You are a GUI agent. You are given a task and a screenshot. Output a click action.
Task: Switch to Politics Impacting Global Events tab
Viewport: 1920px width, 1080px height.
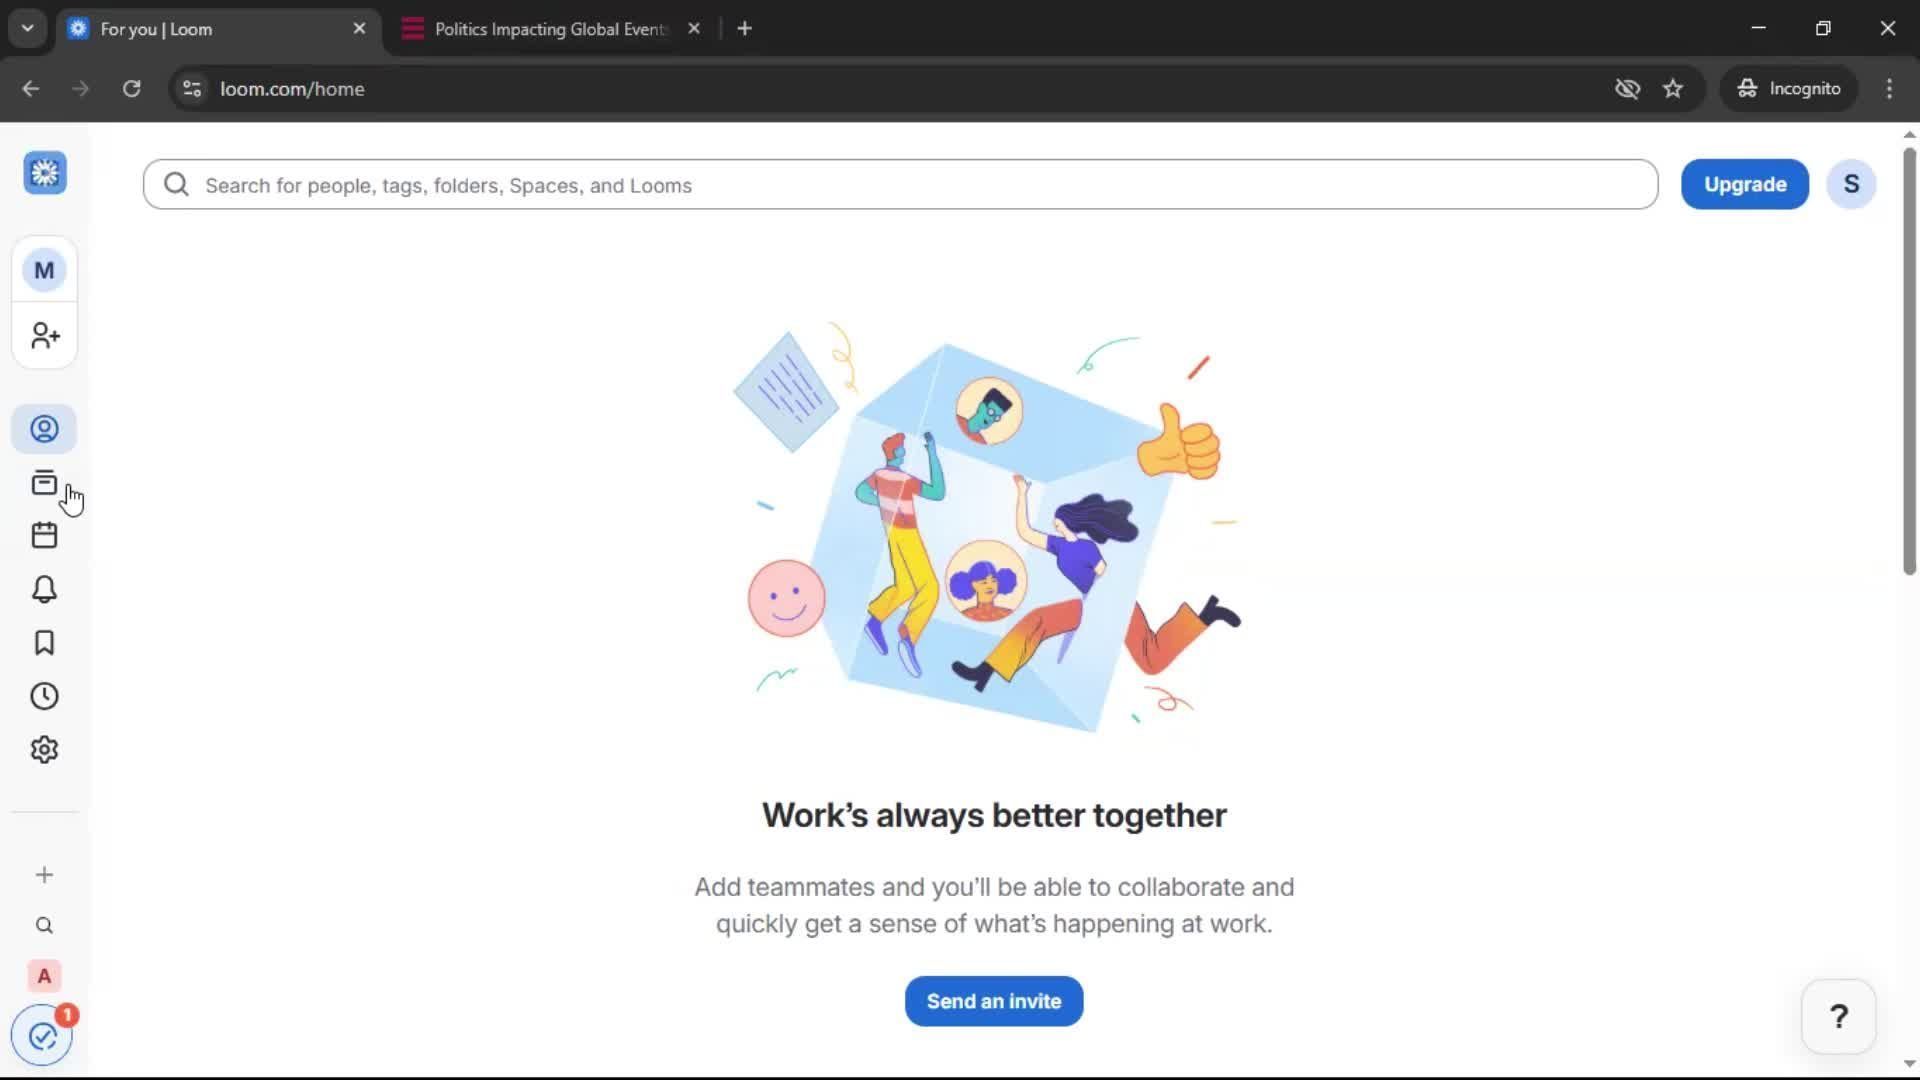tap(548, 29)
